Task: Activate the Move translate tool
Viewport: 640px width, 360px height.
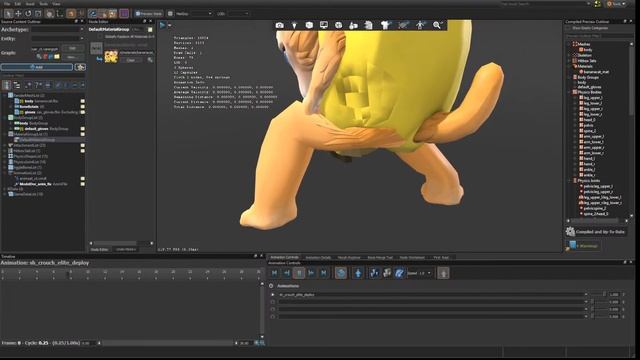Action: (x=18, y=13)
